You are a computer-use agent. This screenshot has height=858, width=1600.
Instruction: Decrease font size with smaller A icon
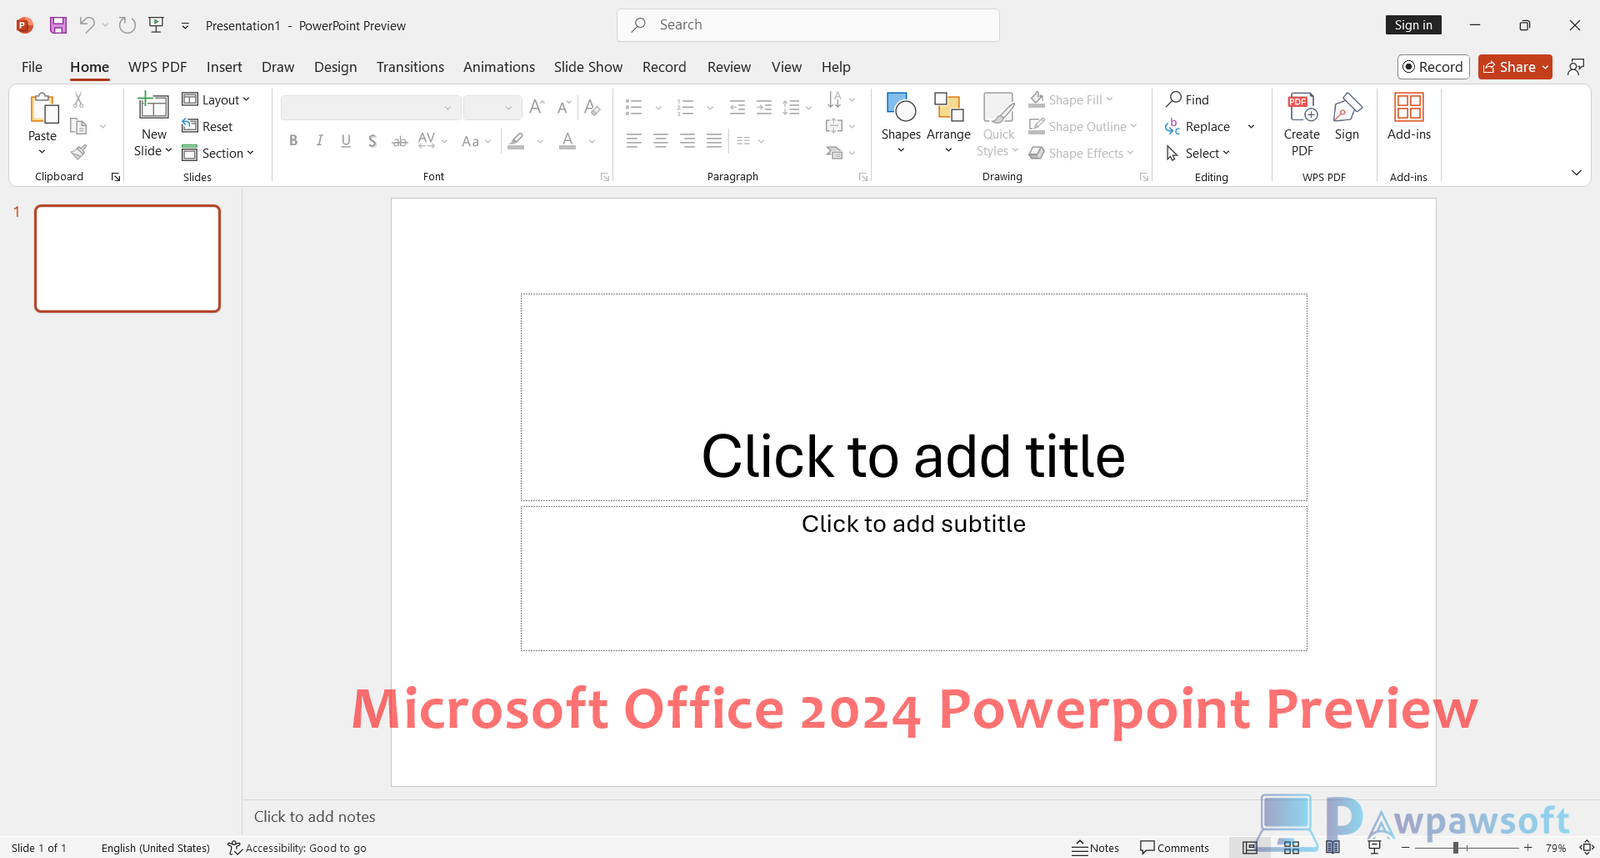(x=564, y=107)
